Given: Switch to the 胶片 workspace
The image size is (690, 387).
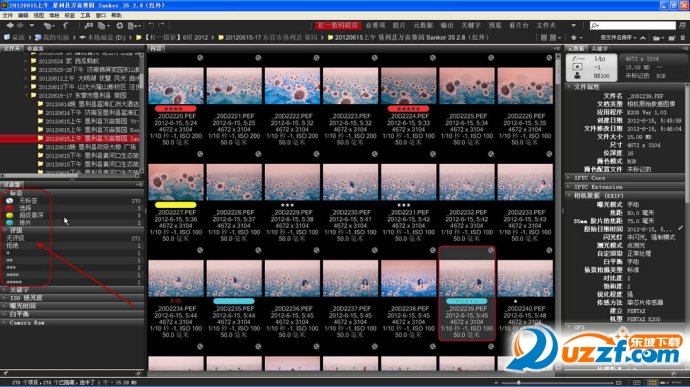Looking at the screenshot, I should 399,26.
